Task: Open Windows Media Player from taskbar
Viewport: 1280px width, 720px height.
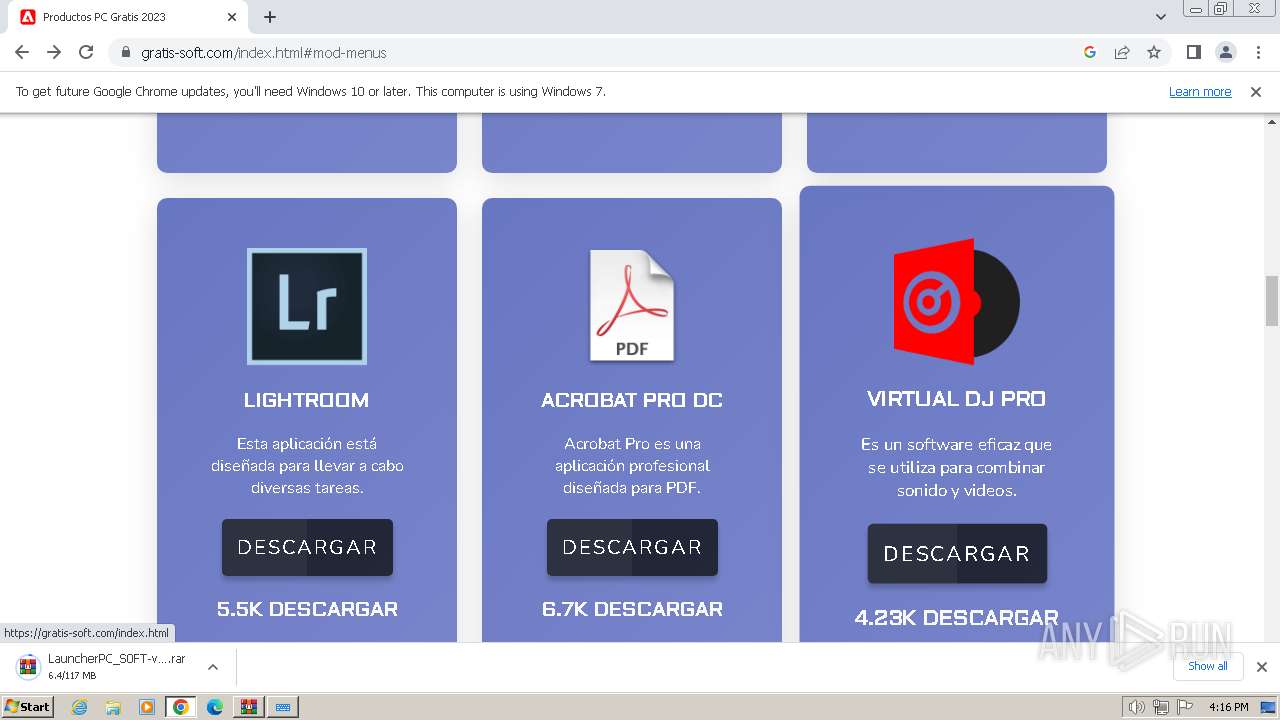Action: coord(147,707)
